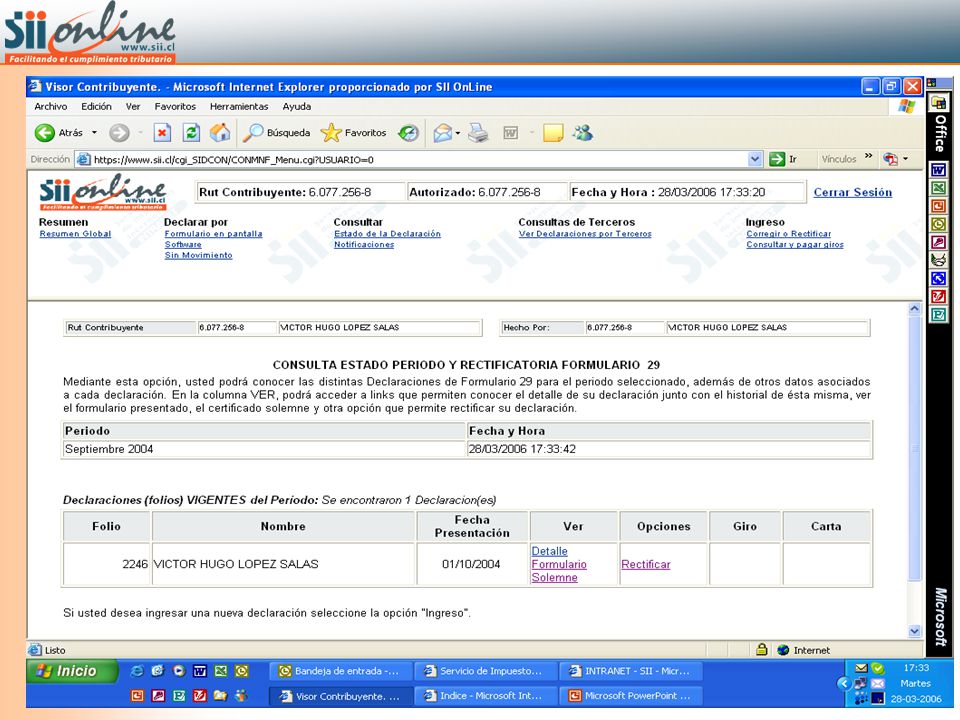Image resolution: width=960 pixels, height=720 pixels.
Task: Open the Ayuda menu
Action: 297,107
